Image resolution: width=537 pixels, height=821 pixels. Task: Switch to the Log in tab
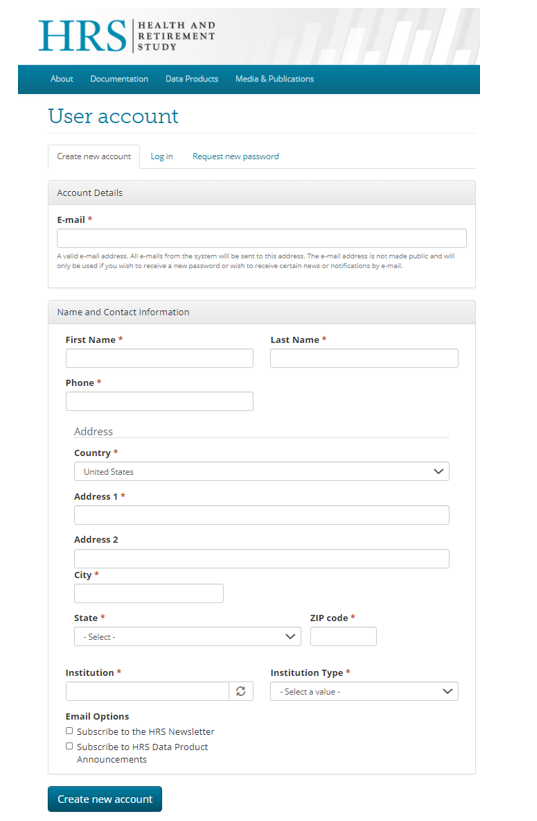pyautogui.click(x=162, y=157)
